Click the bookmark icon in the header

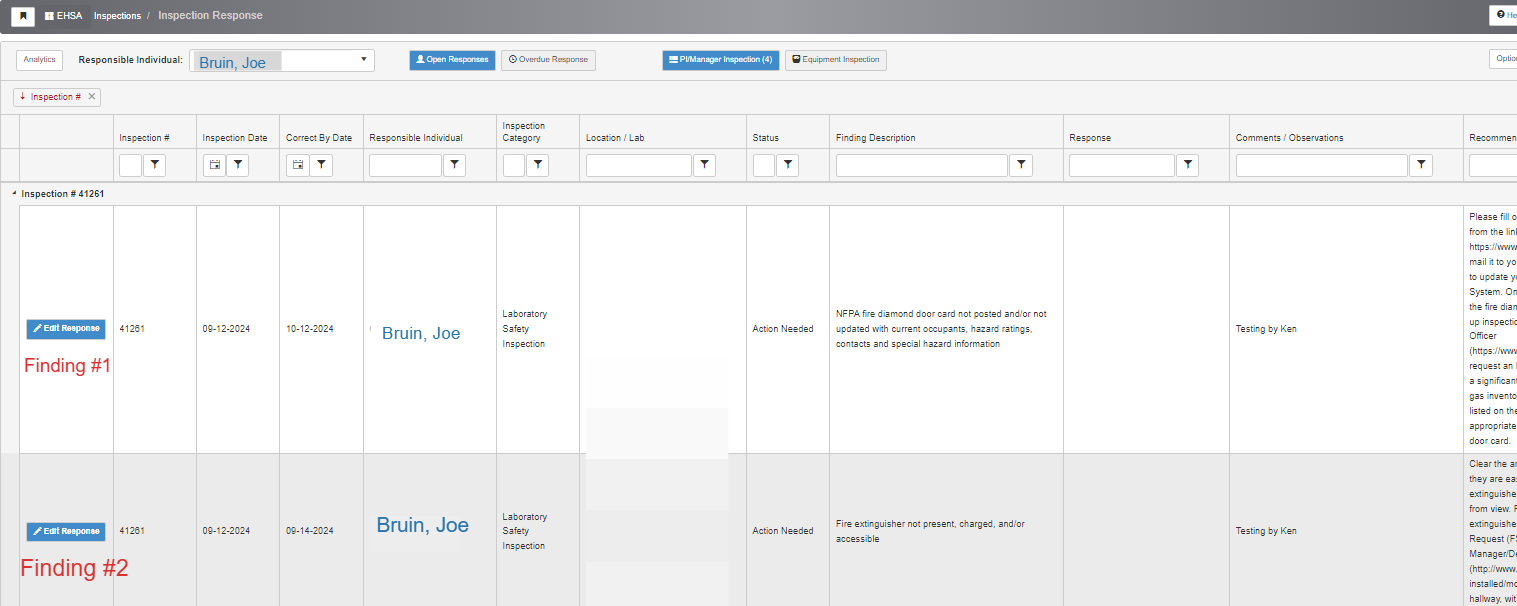click(x=23, y=16)
